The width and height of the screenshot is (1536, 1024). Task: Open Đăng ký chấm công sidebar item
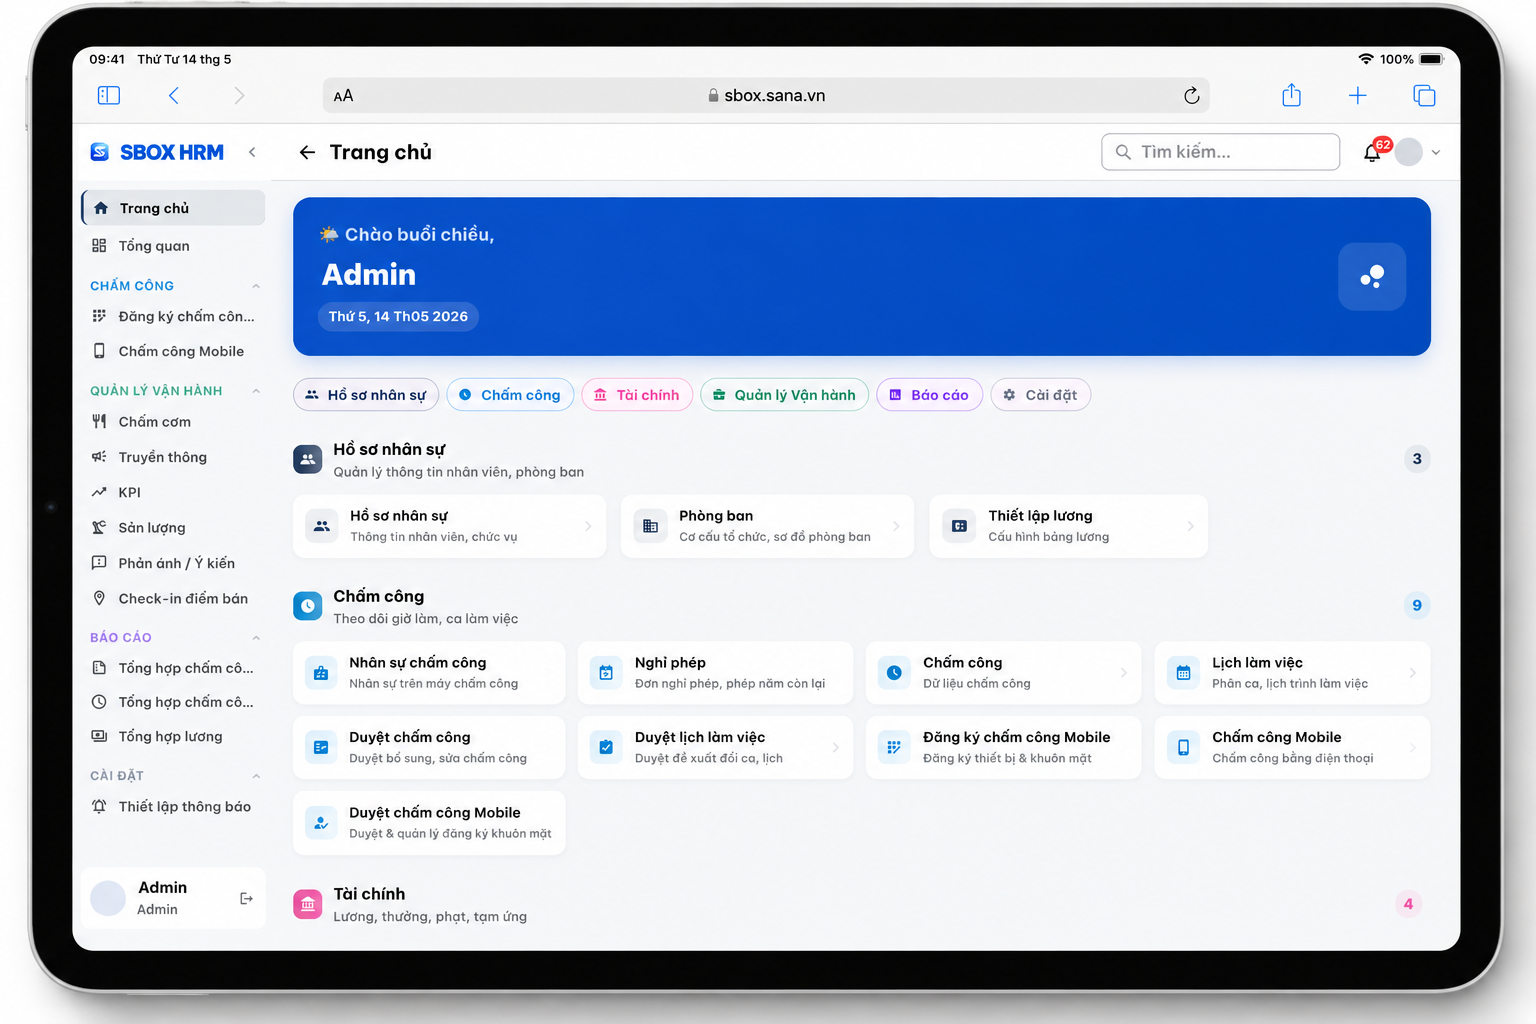(173, 316)
